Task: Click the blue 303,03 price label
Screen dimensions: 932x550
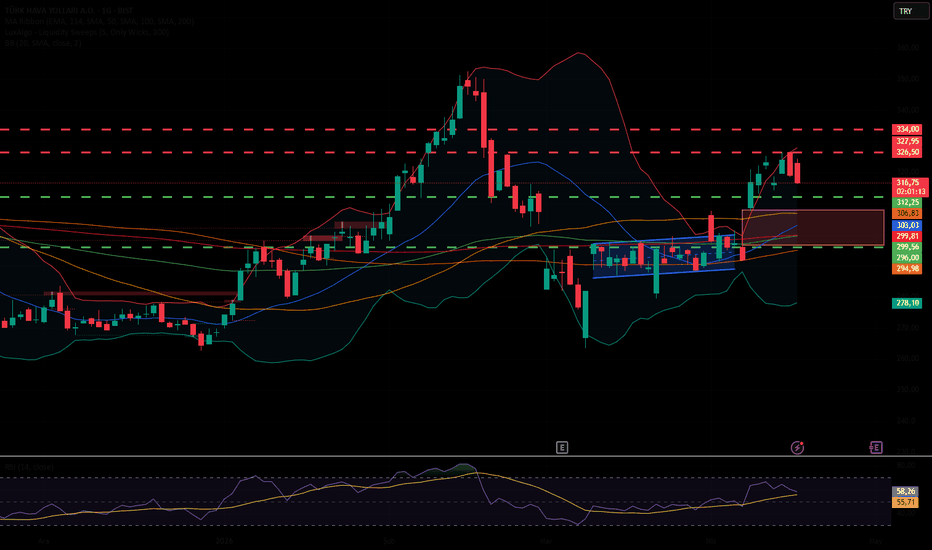Action: (x=907, y=225)
